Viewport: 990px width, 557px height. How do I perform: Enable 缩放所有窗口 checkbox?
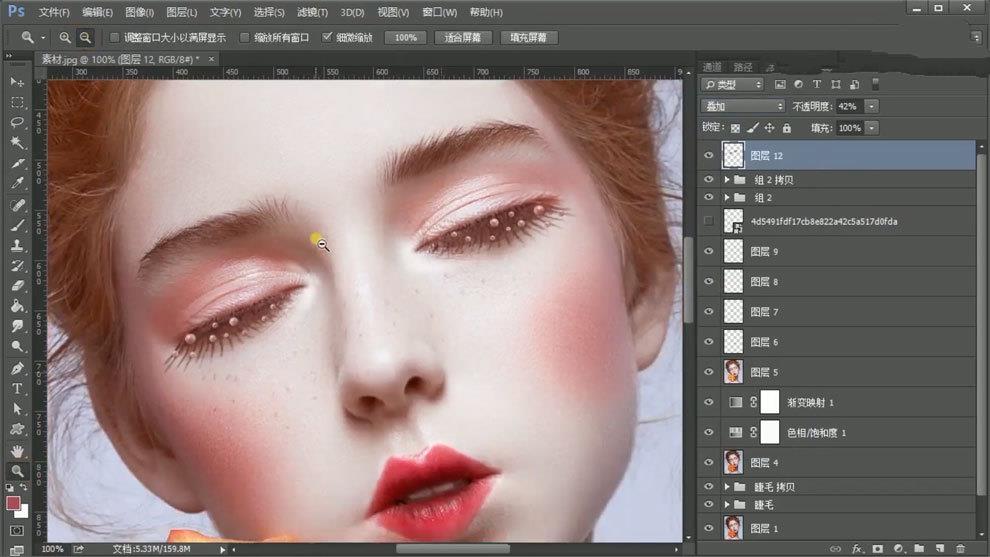pos(245,37)
